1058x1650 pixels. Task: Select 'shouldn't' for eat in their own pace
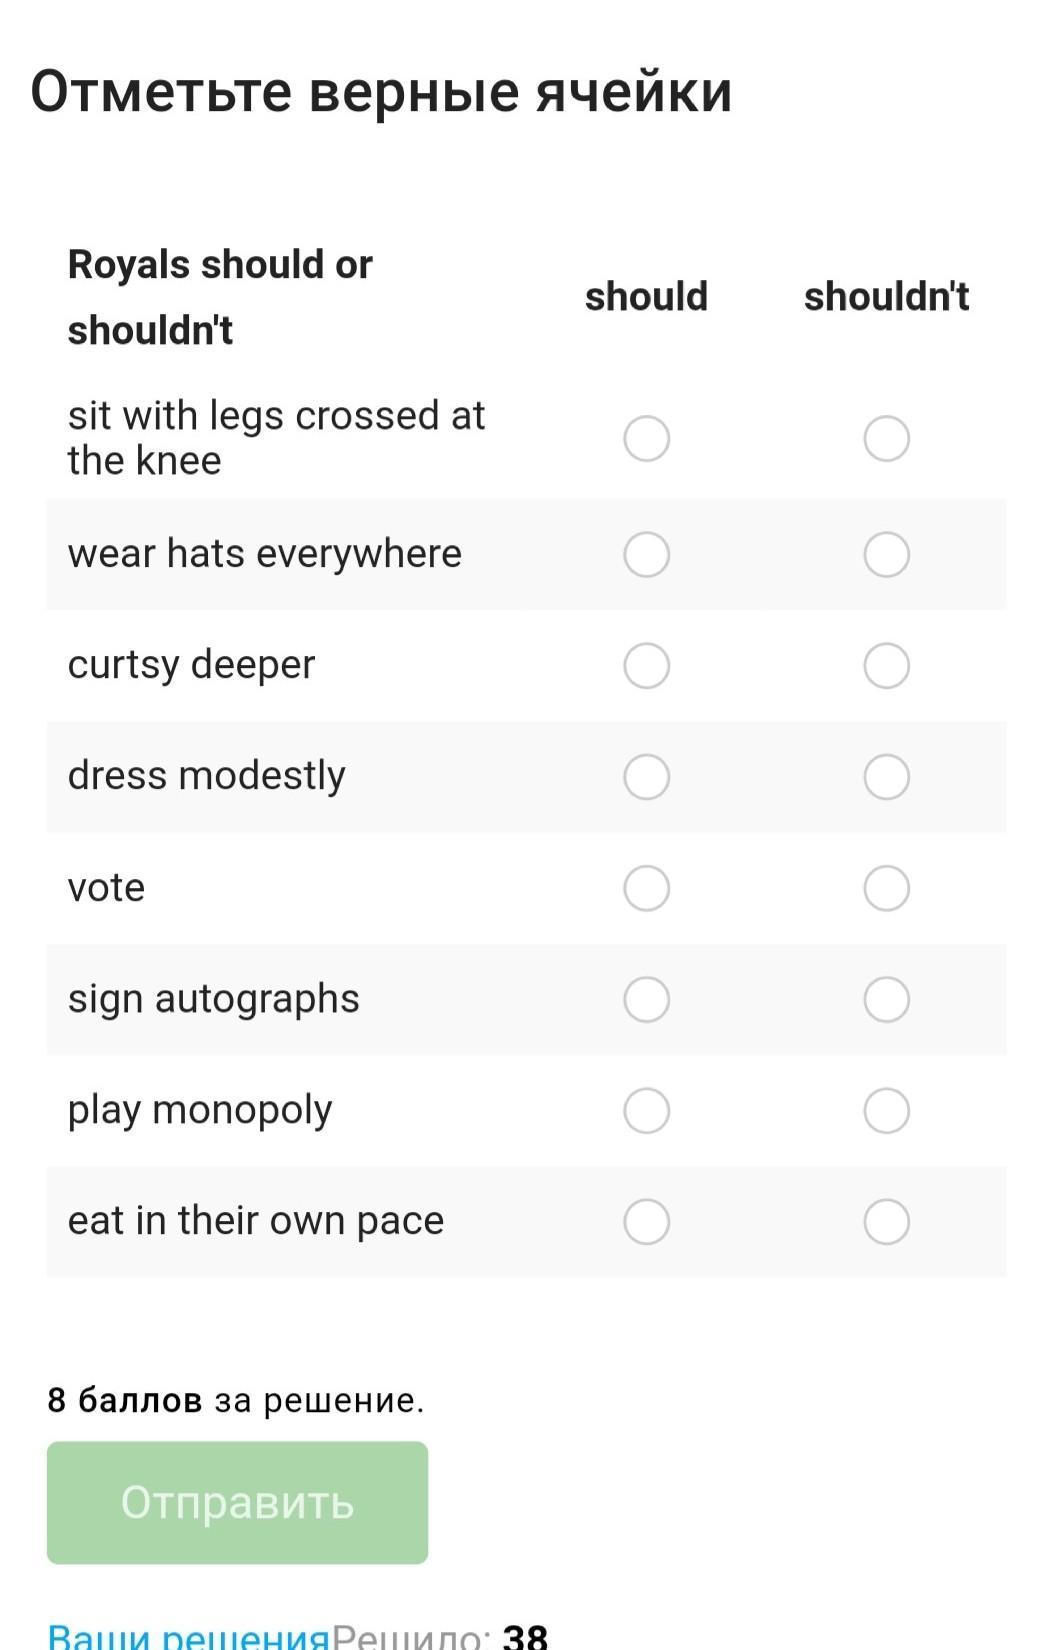(886, 1222)
